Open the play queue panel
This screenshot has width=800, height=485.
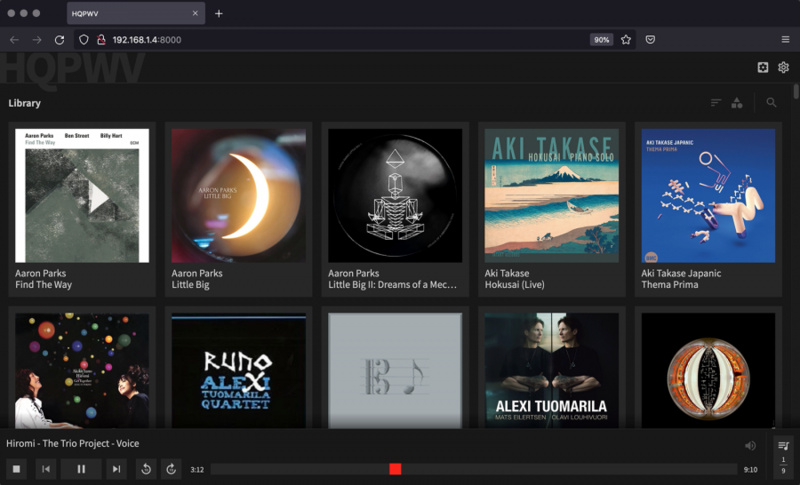[x=783, y=446]
